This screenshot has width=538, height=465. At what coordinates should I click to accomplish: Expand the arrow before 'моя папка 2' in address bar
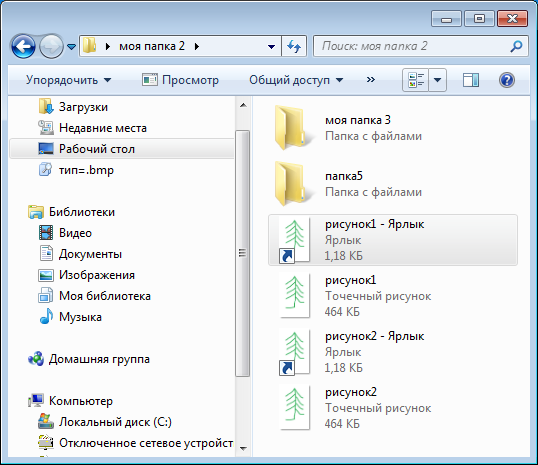tap(108, 46)
